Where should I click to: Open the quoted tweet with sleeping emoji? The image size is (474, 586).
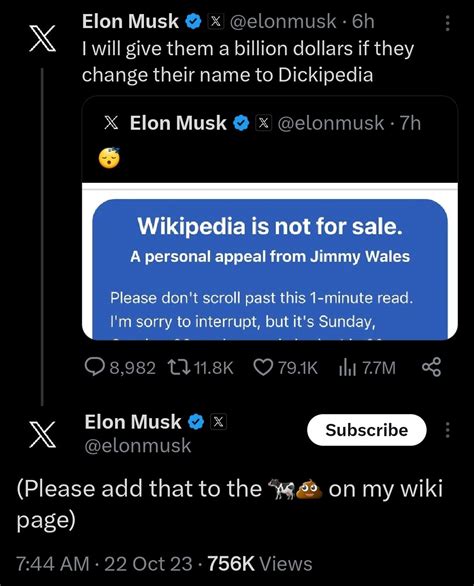(270, 218)
